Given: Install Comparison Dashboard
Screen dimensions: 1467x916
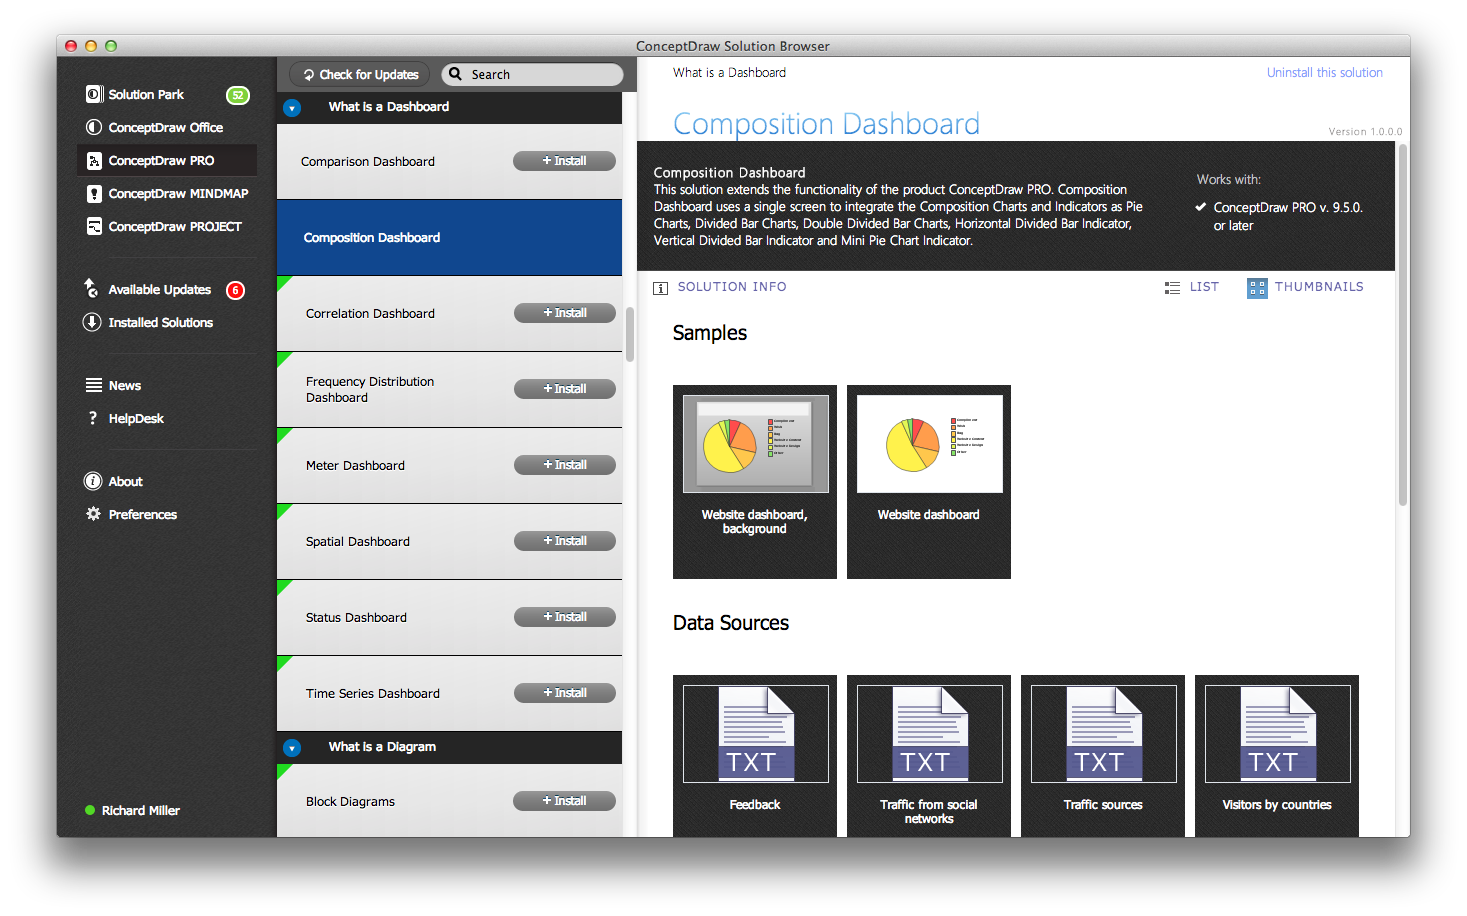Looking at the screenshot, I should (x=564, y=161).
